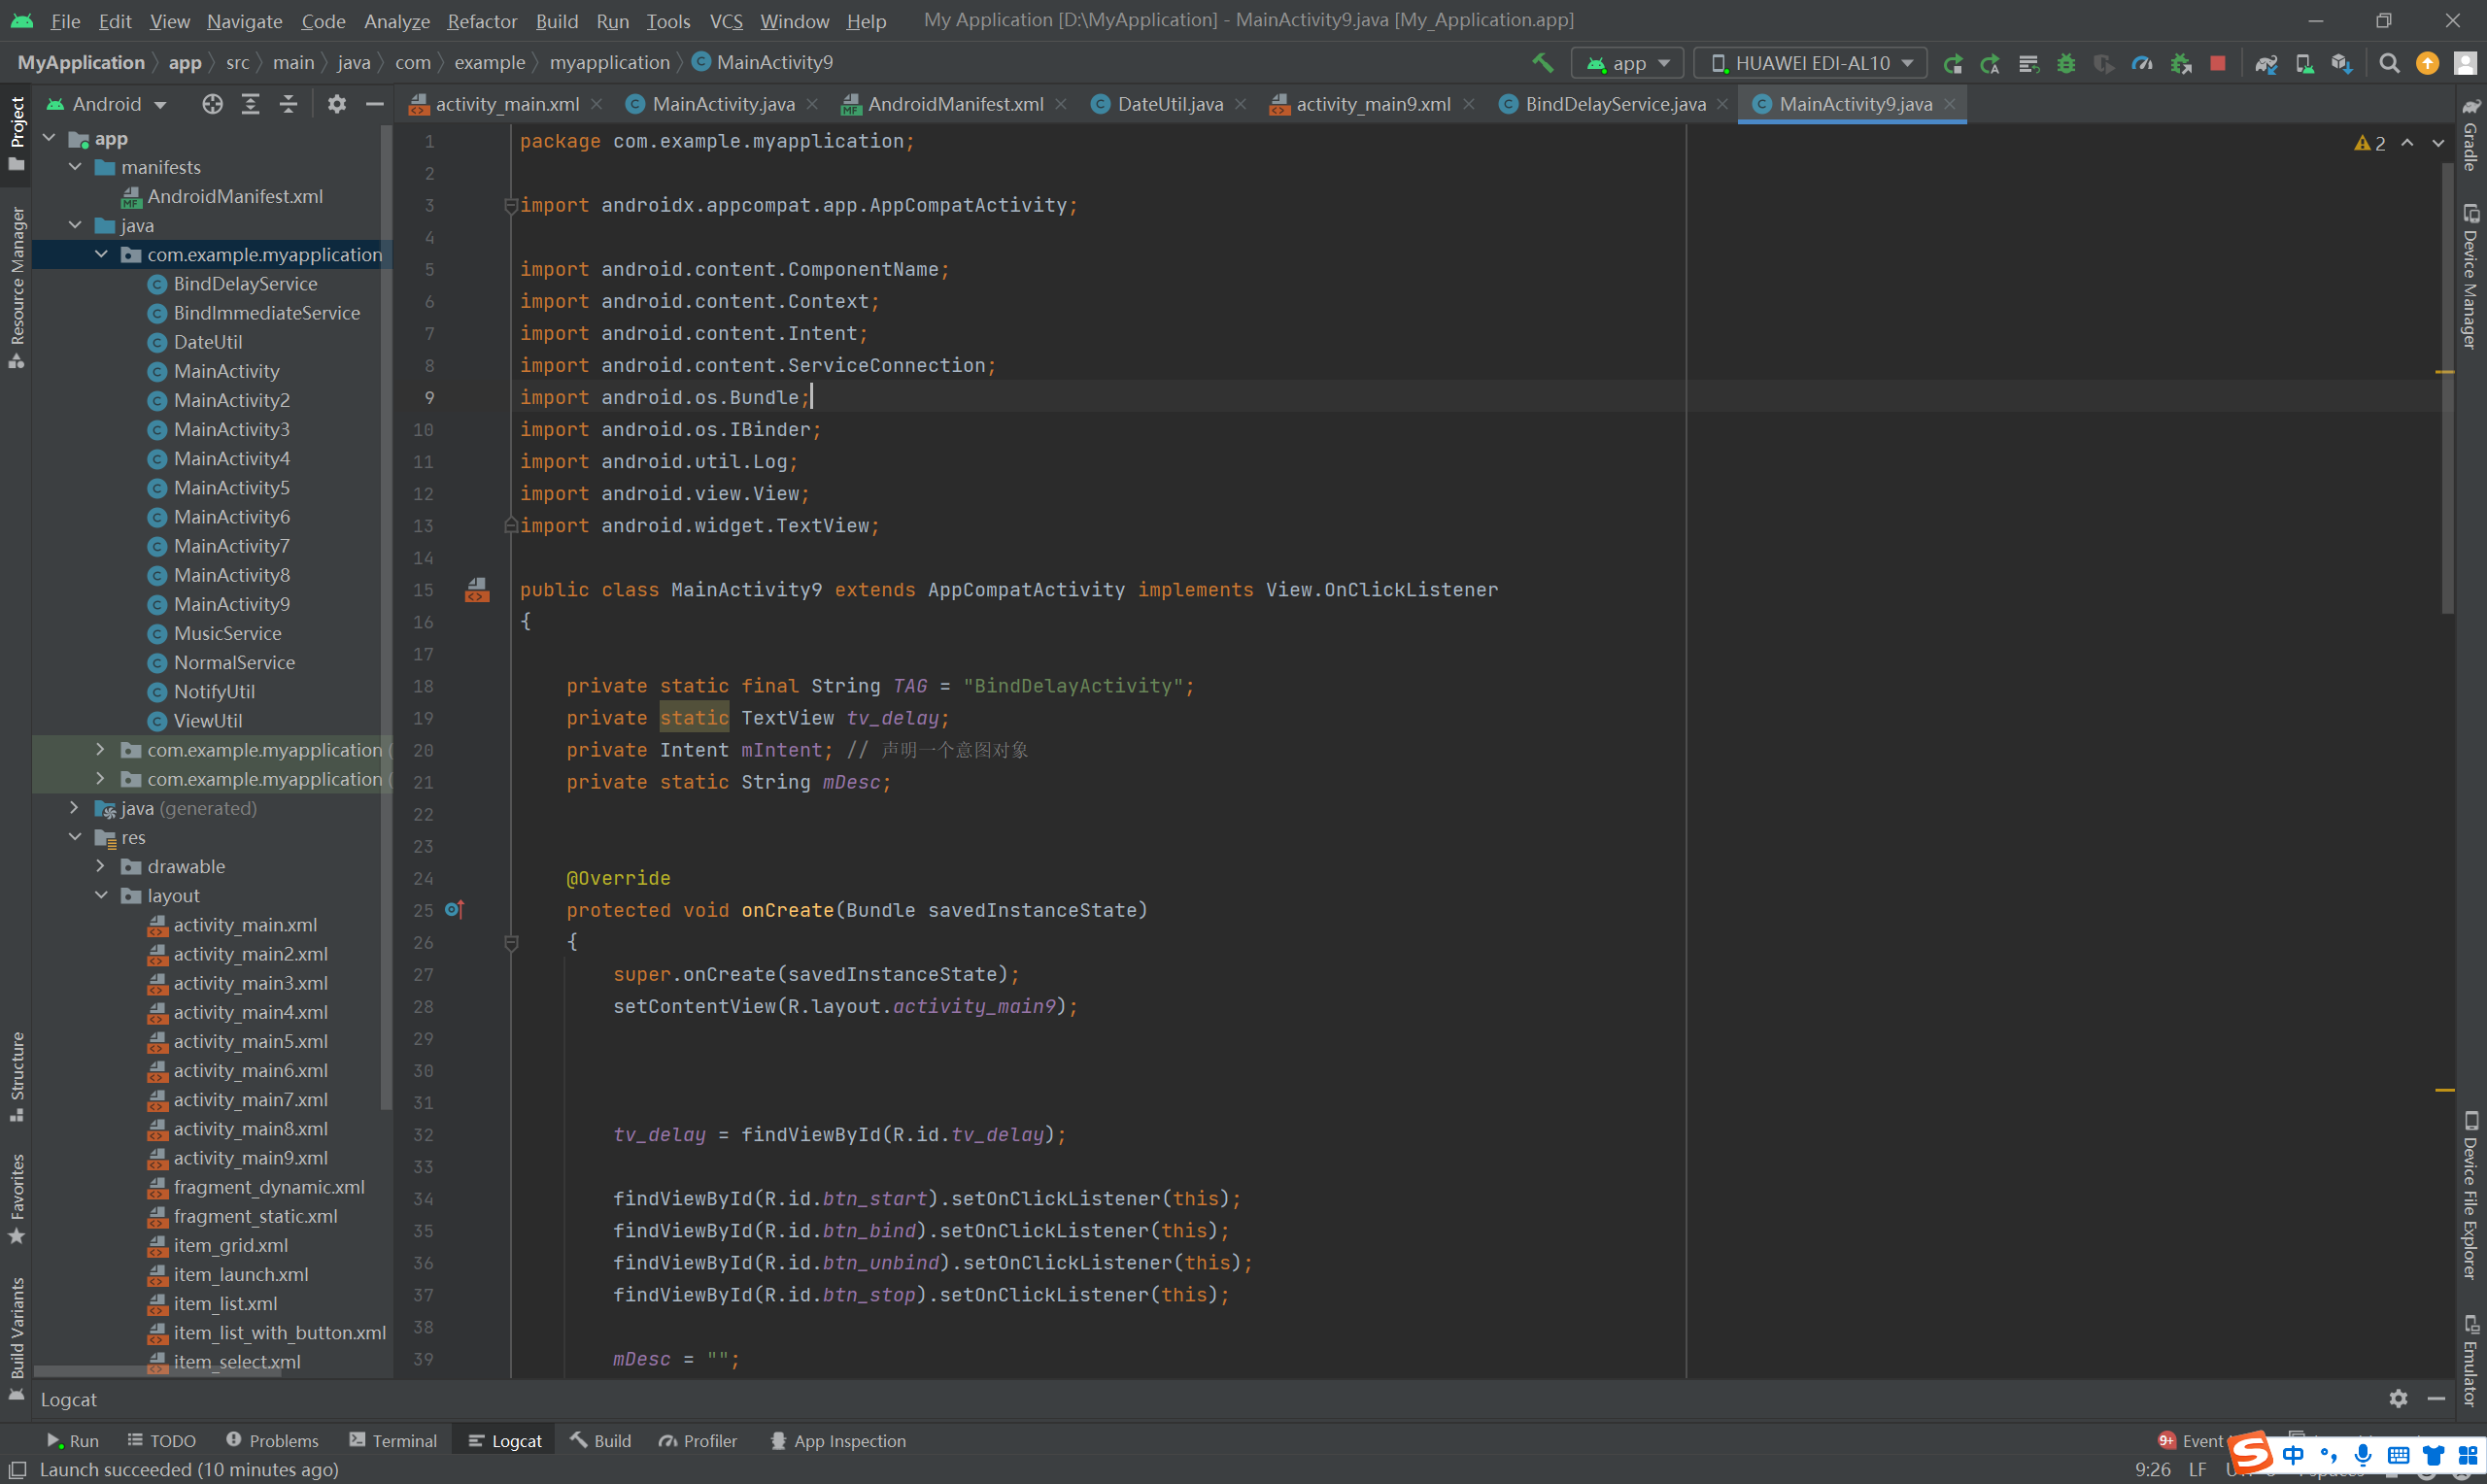
Task: Click the Debug app bug icon
Action: 2066,63
